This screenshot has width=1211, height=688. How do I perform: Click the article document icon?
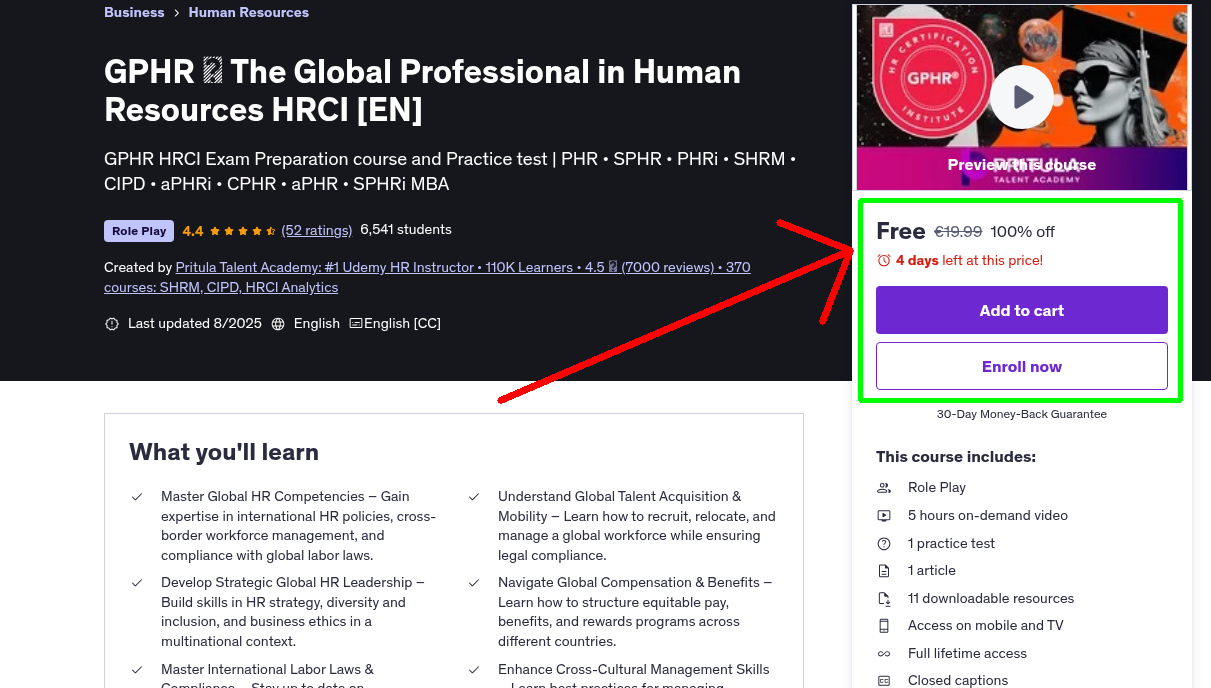[x=884, y=571]
